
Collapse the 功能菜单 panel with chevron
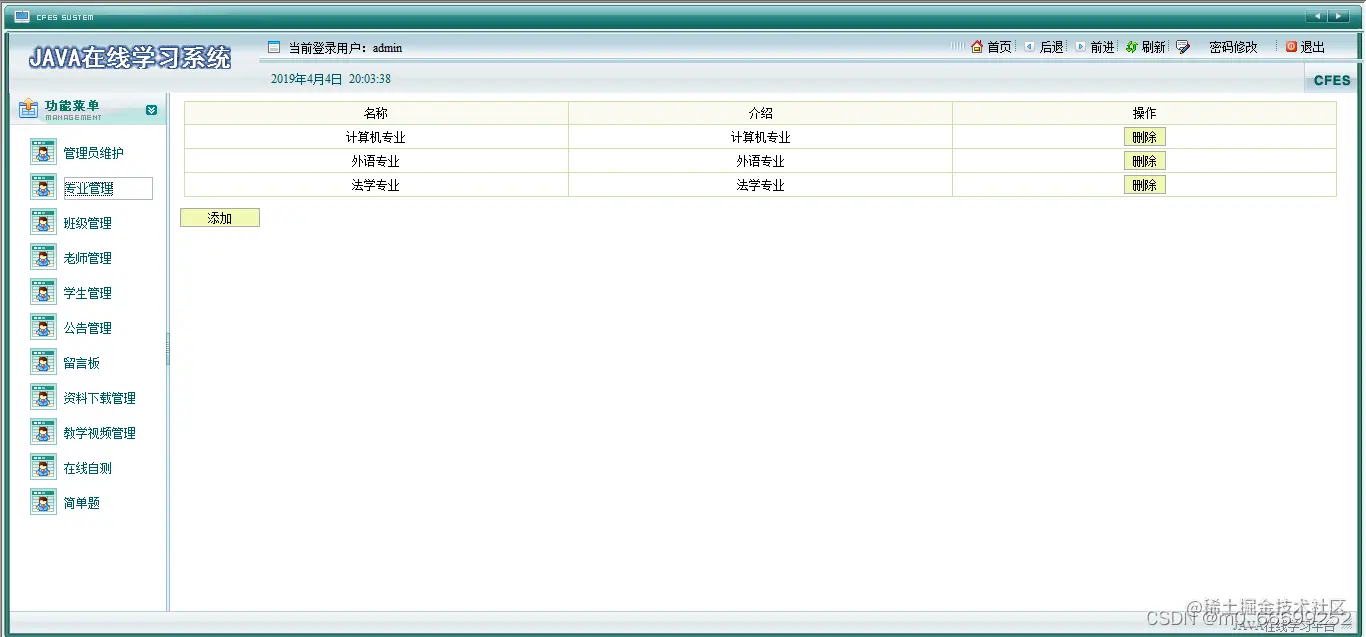click(151, 110)
